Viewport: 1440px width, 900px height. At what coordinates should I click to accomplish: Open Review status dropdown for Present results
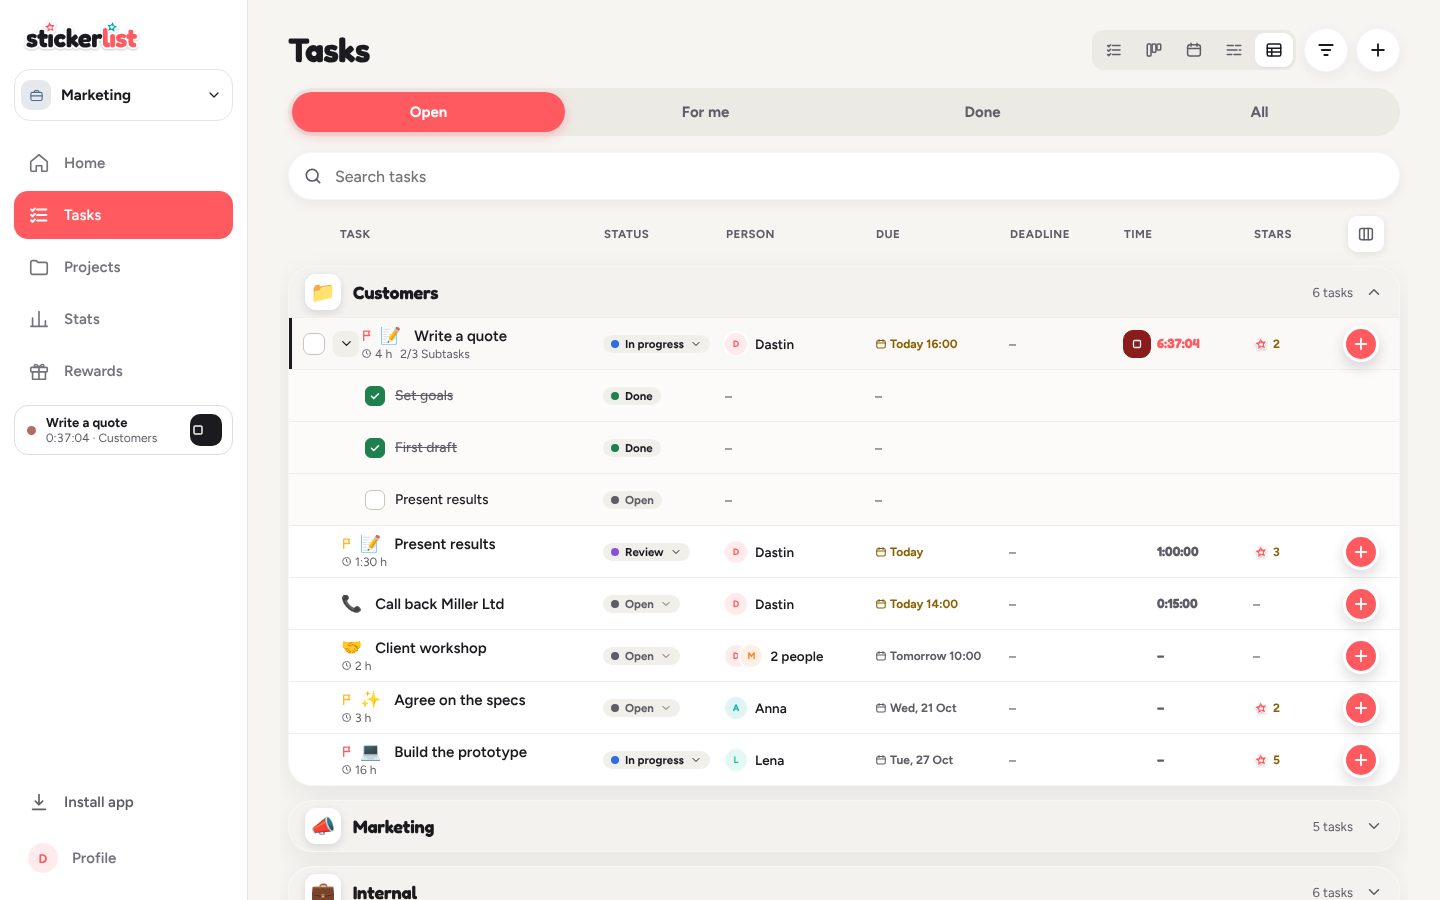click(646, 552)
